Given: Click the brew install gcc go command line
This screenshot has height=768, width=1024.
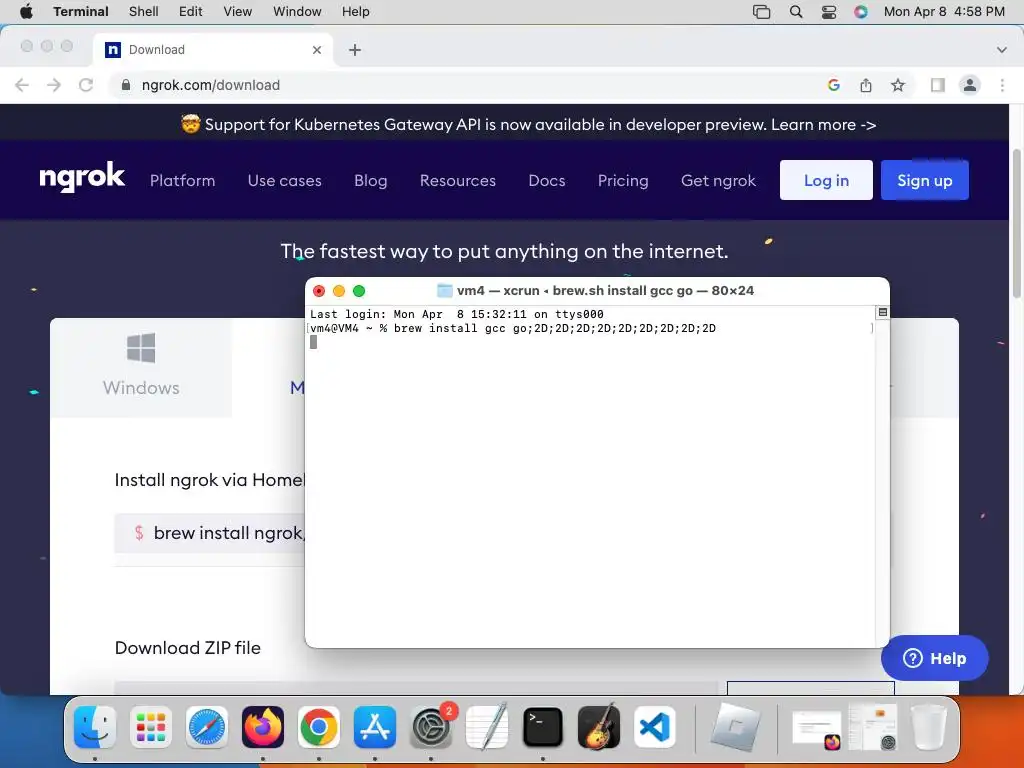Looking at the screenshot, I should tap(513, 328).
